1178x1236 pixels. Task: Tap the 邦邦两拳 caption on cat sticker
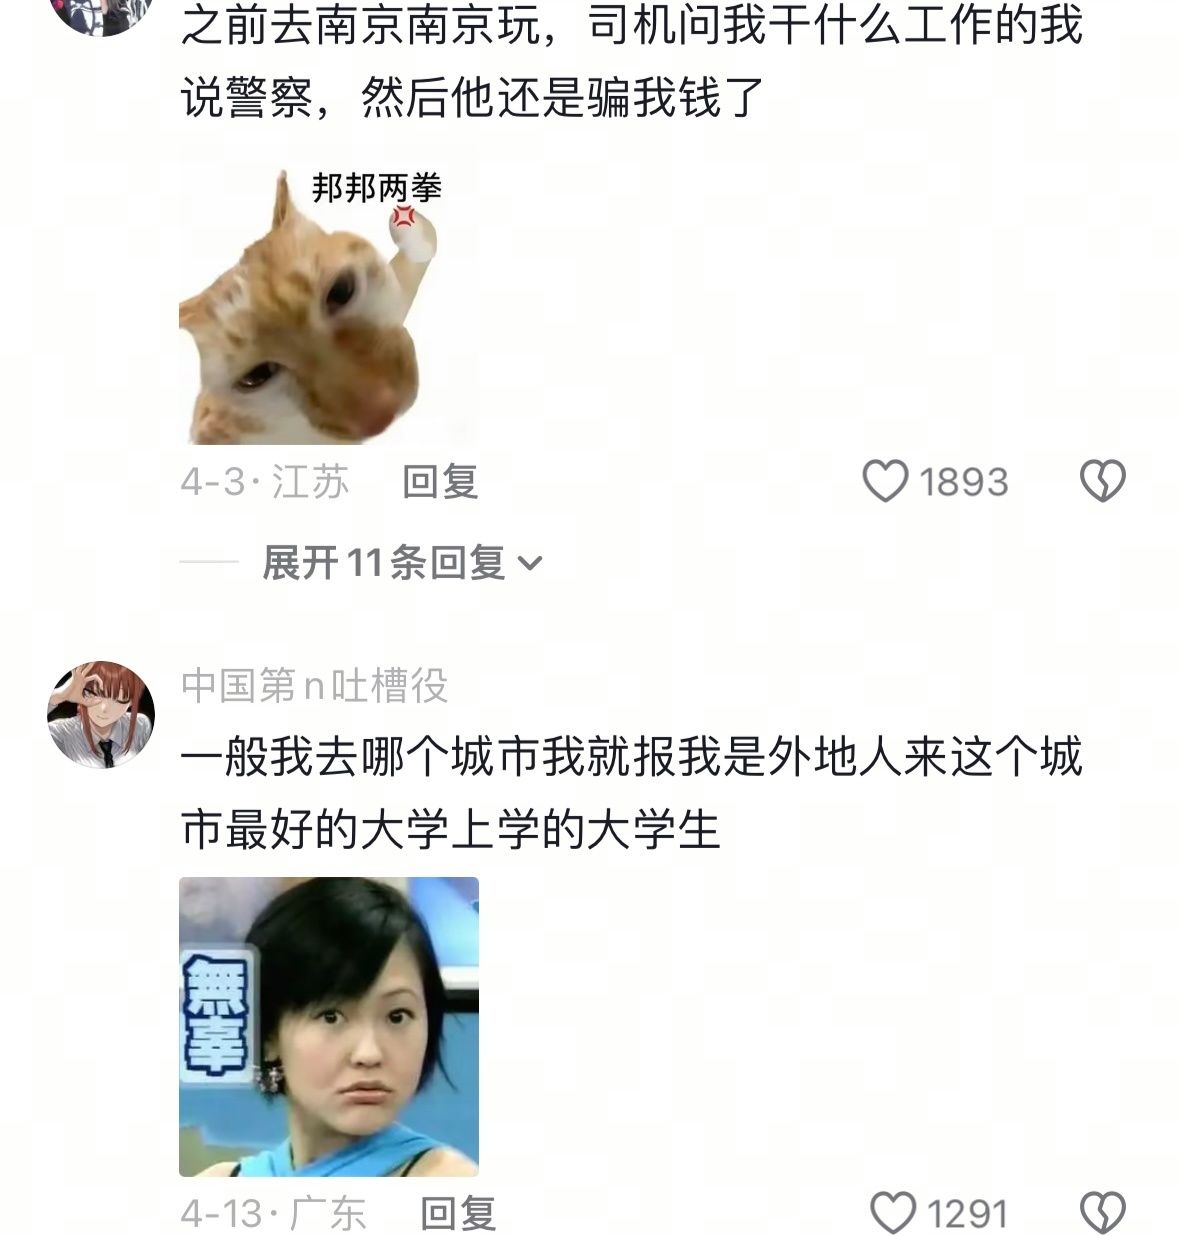377,188
